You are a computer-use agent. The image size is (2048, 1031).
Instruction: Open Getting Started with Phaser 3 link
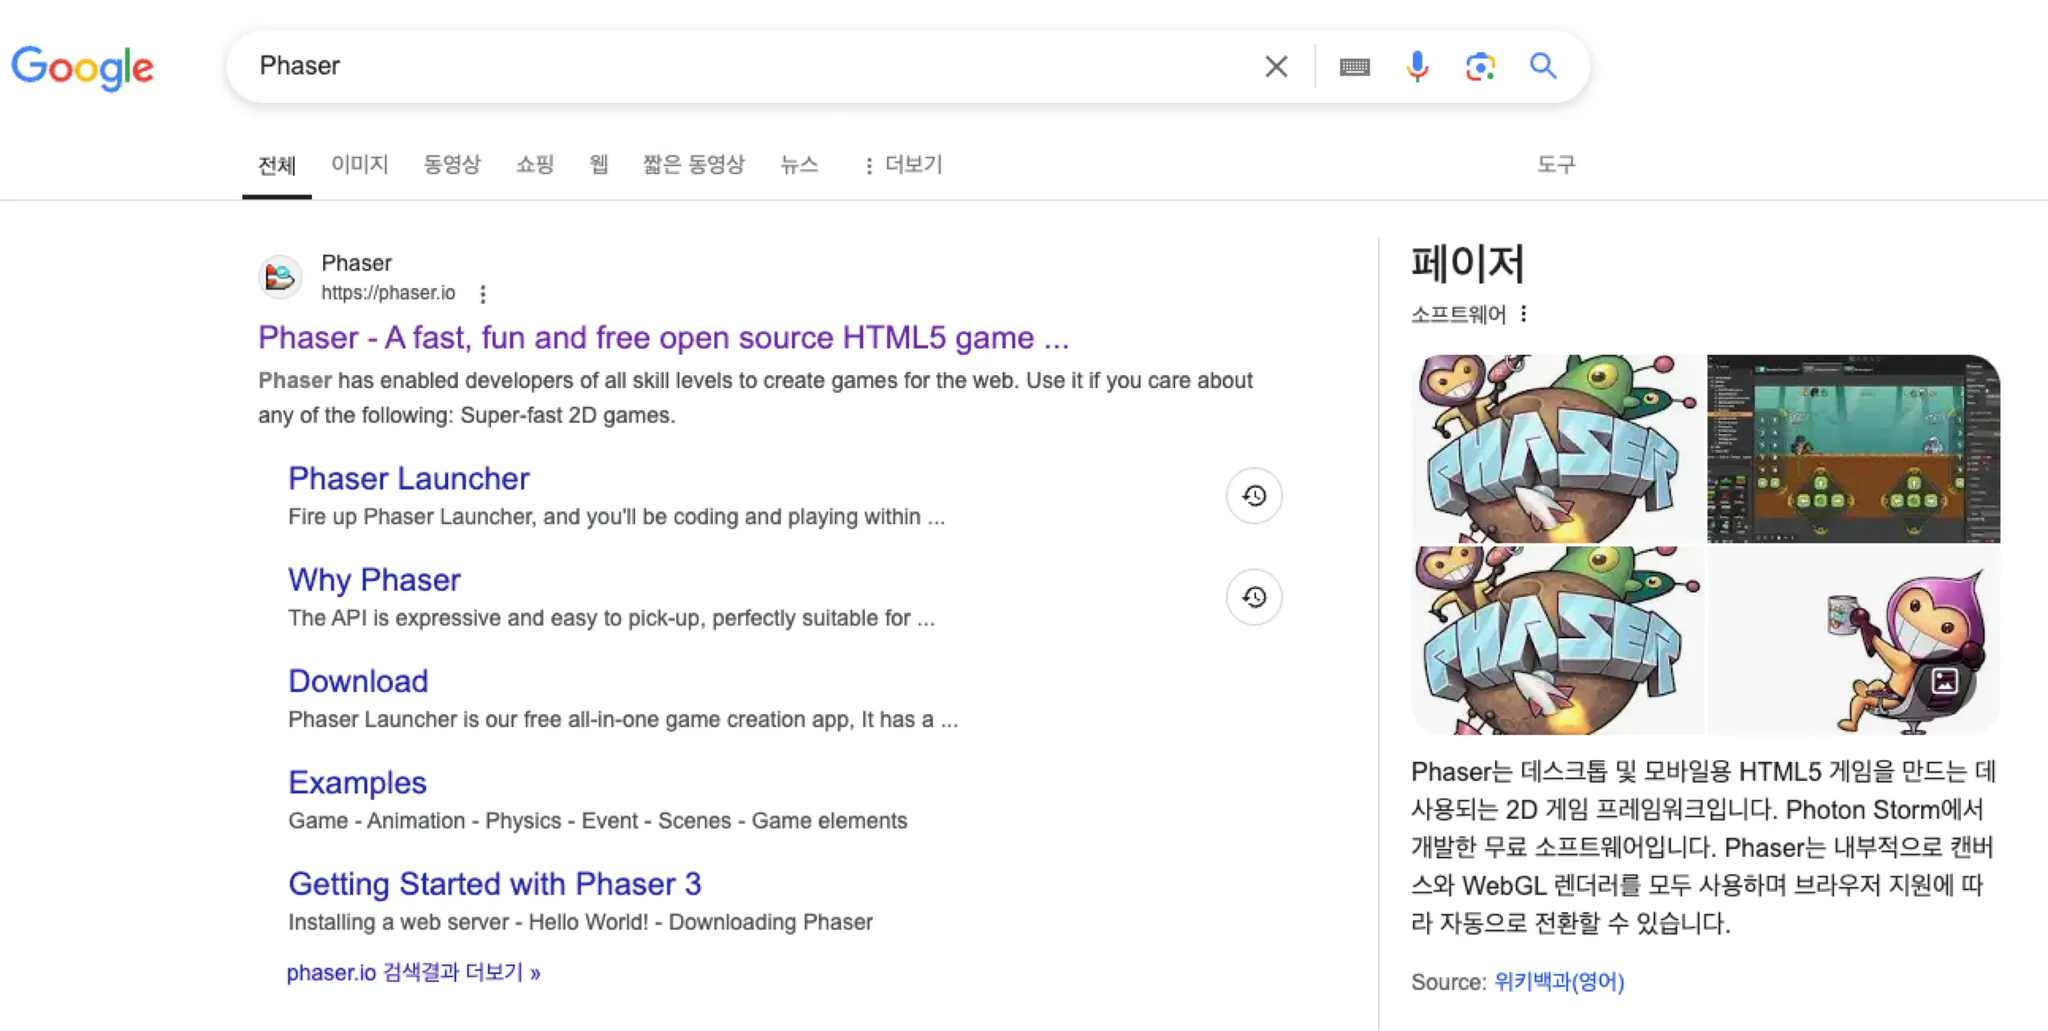click(x=495, y=884)
